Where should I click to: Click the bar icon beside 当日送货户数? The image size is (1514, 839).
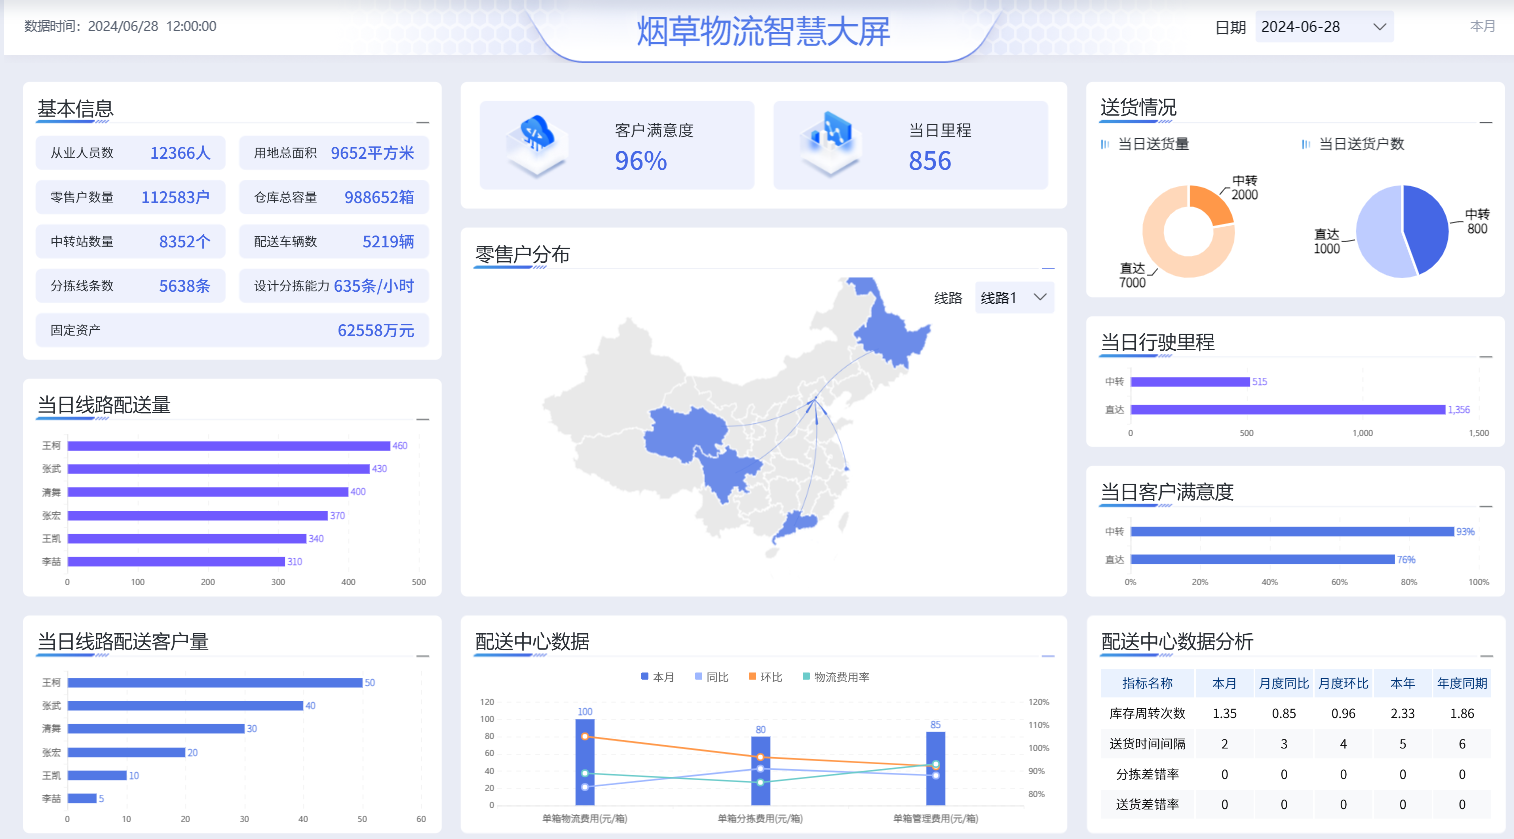(1306, 144)
